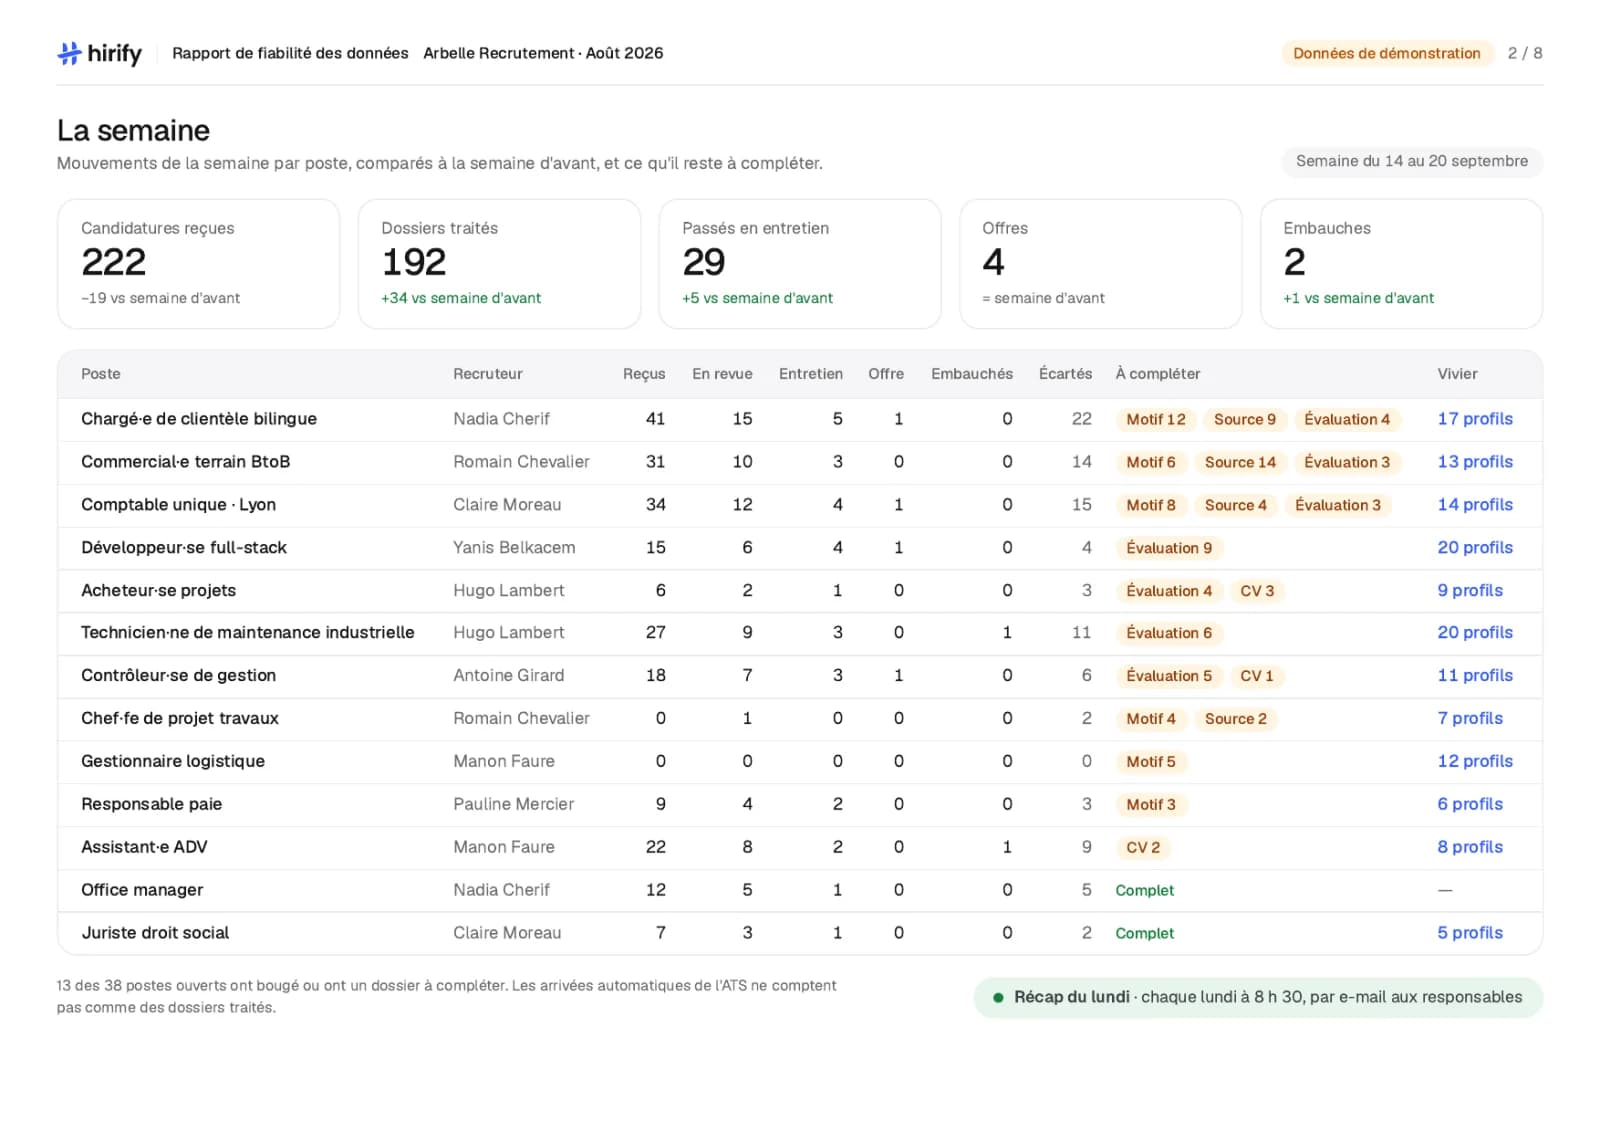
Task: Open the 8 profils vivier link
Action: pyautogui.click(x=1470, y=848)
